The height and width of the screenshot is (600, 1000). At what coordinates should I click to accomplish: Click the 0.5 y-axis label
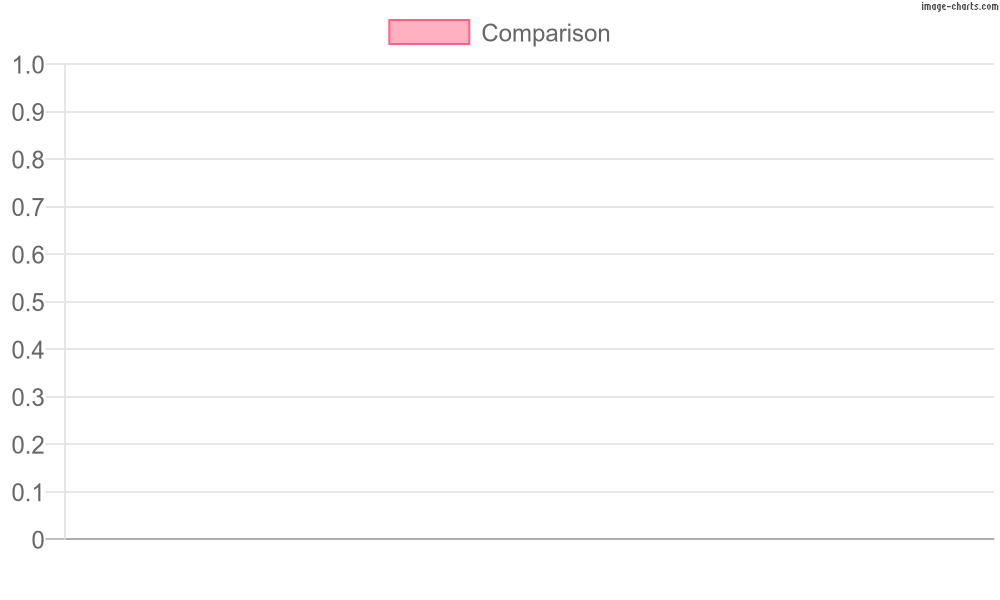click(x=28, y=302)
